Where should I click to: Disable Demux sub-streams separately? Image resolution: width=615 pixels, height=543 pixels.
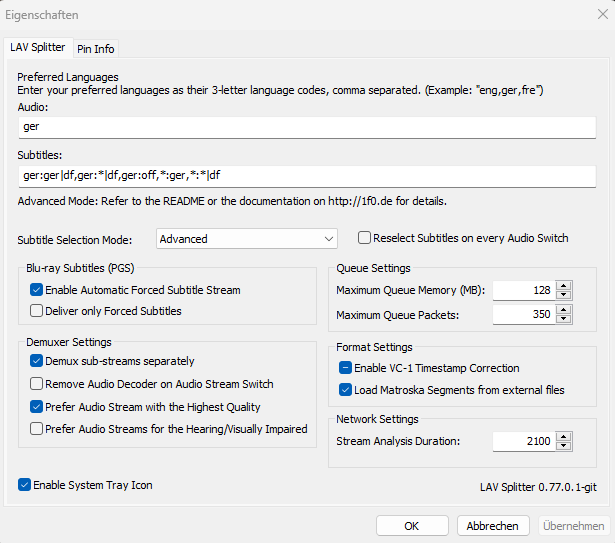click(37, 361)
